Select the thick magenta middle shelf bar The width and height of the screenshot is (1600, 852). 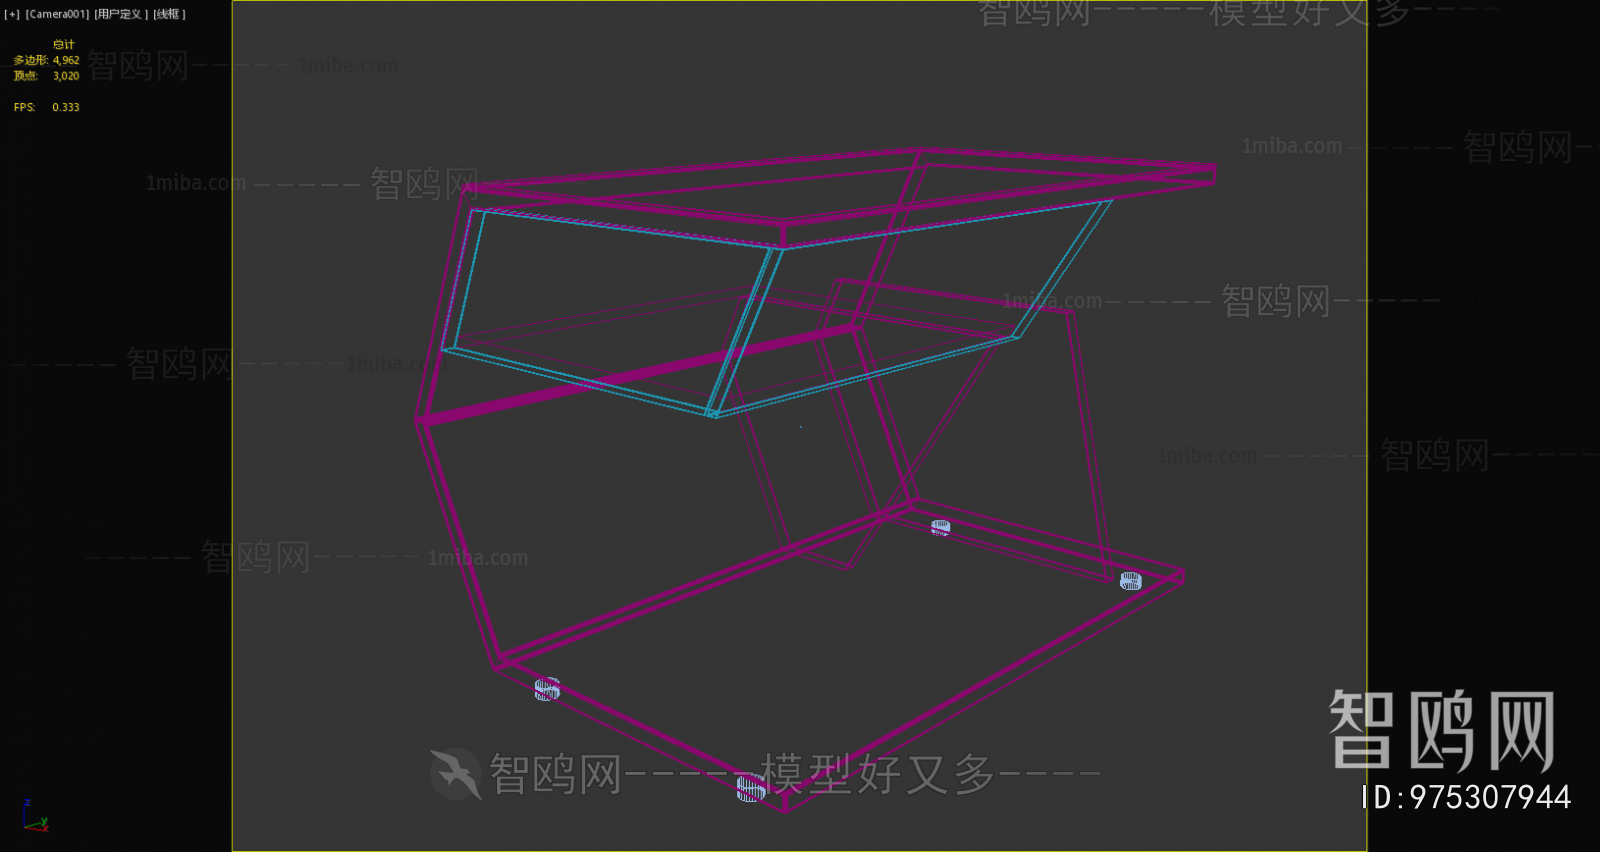pos(640,374)
